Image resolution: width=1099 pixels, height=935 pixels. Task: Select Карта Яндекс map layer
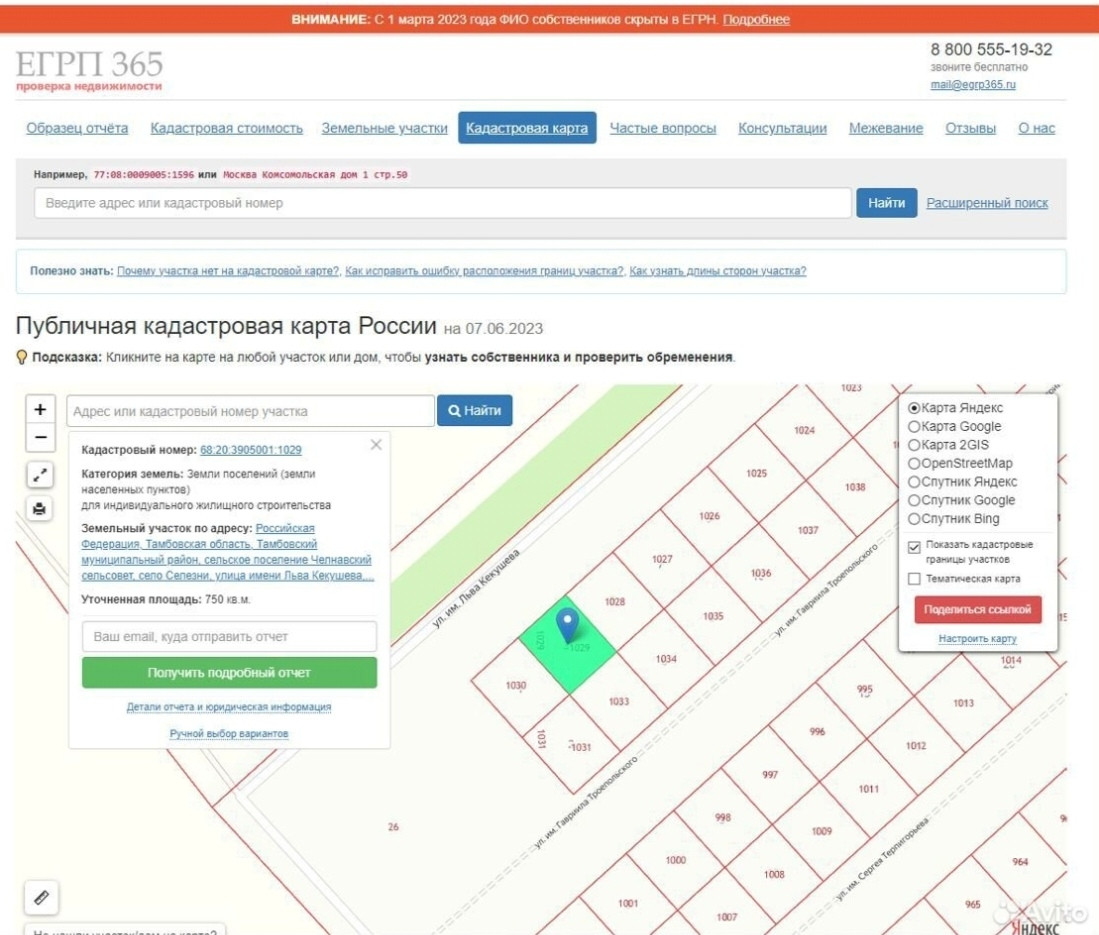pos(914,408)
